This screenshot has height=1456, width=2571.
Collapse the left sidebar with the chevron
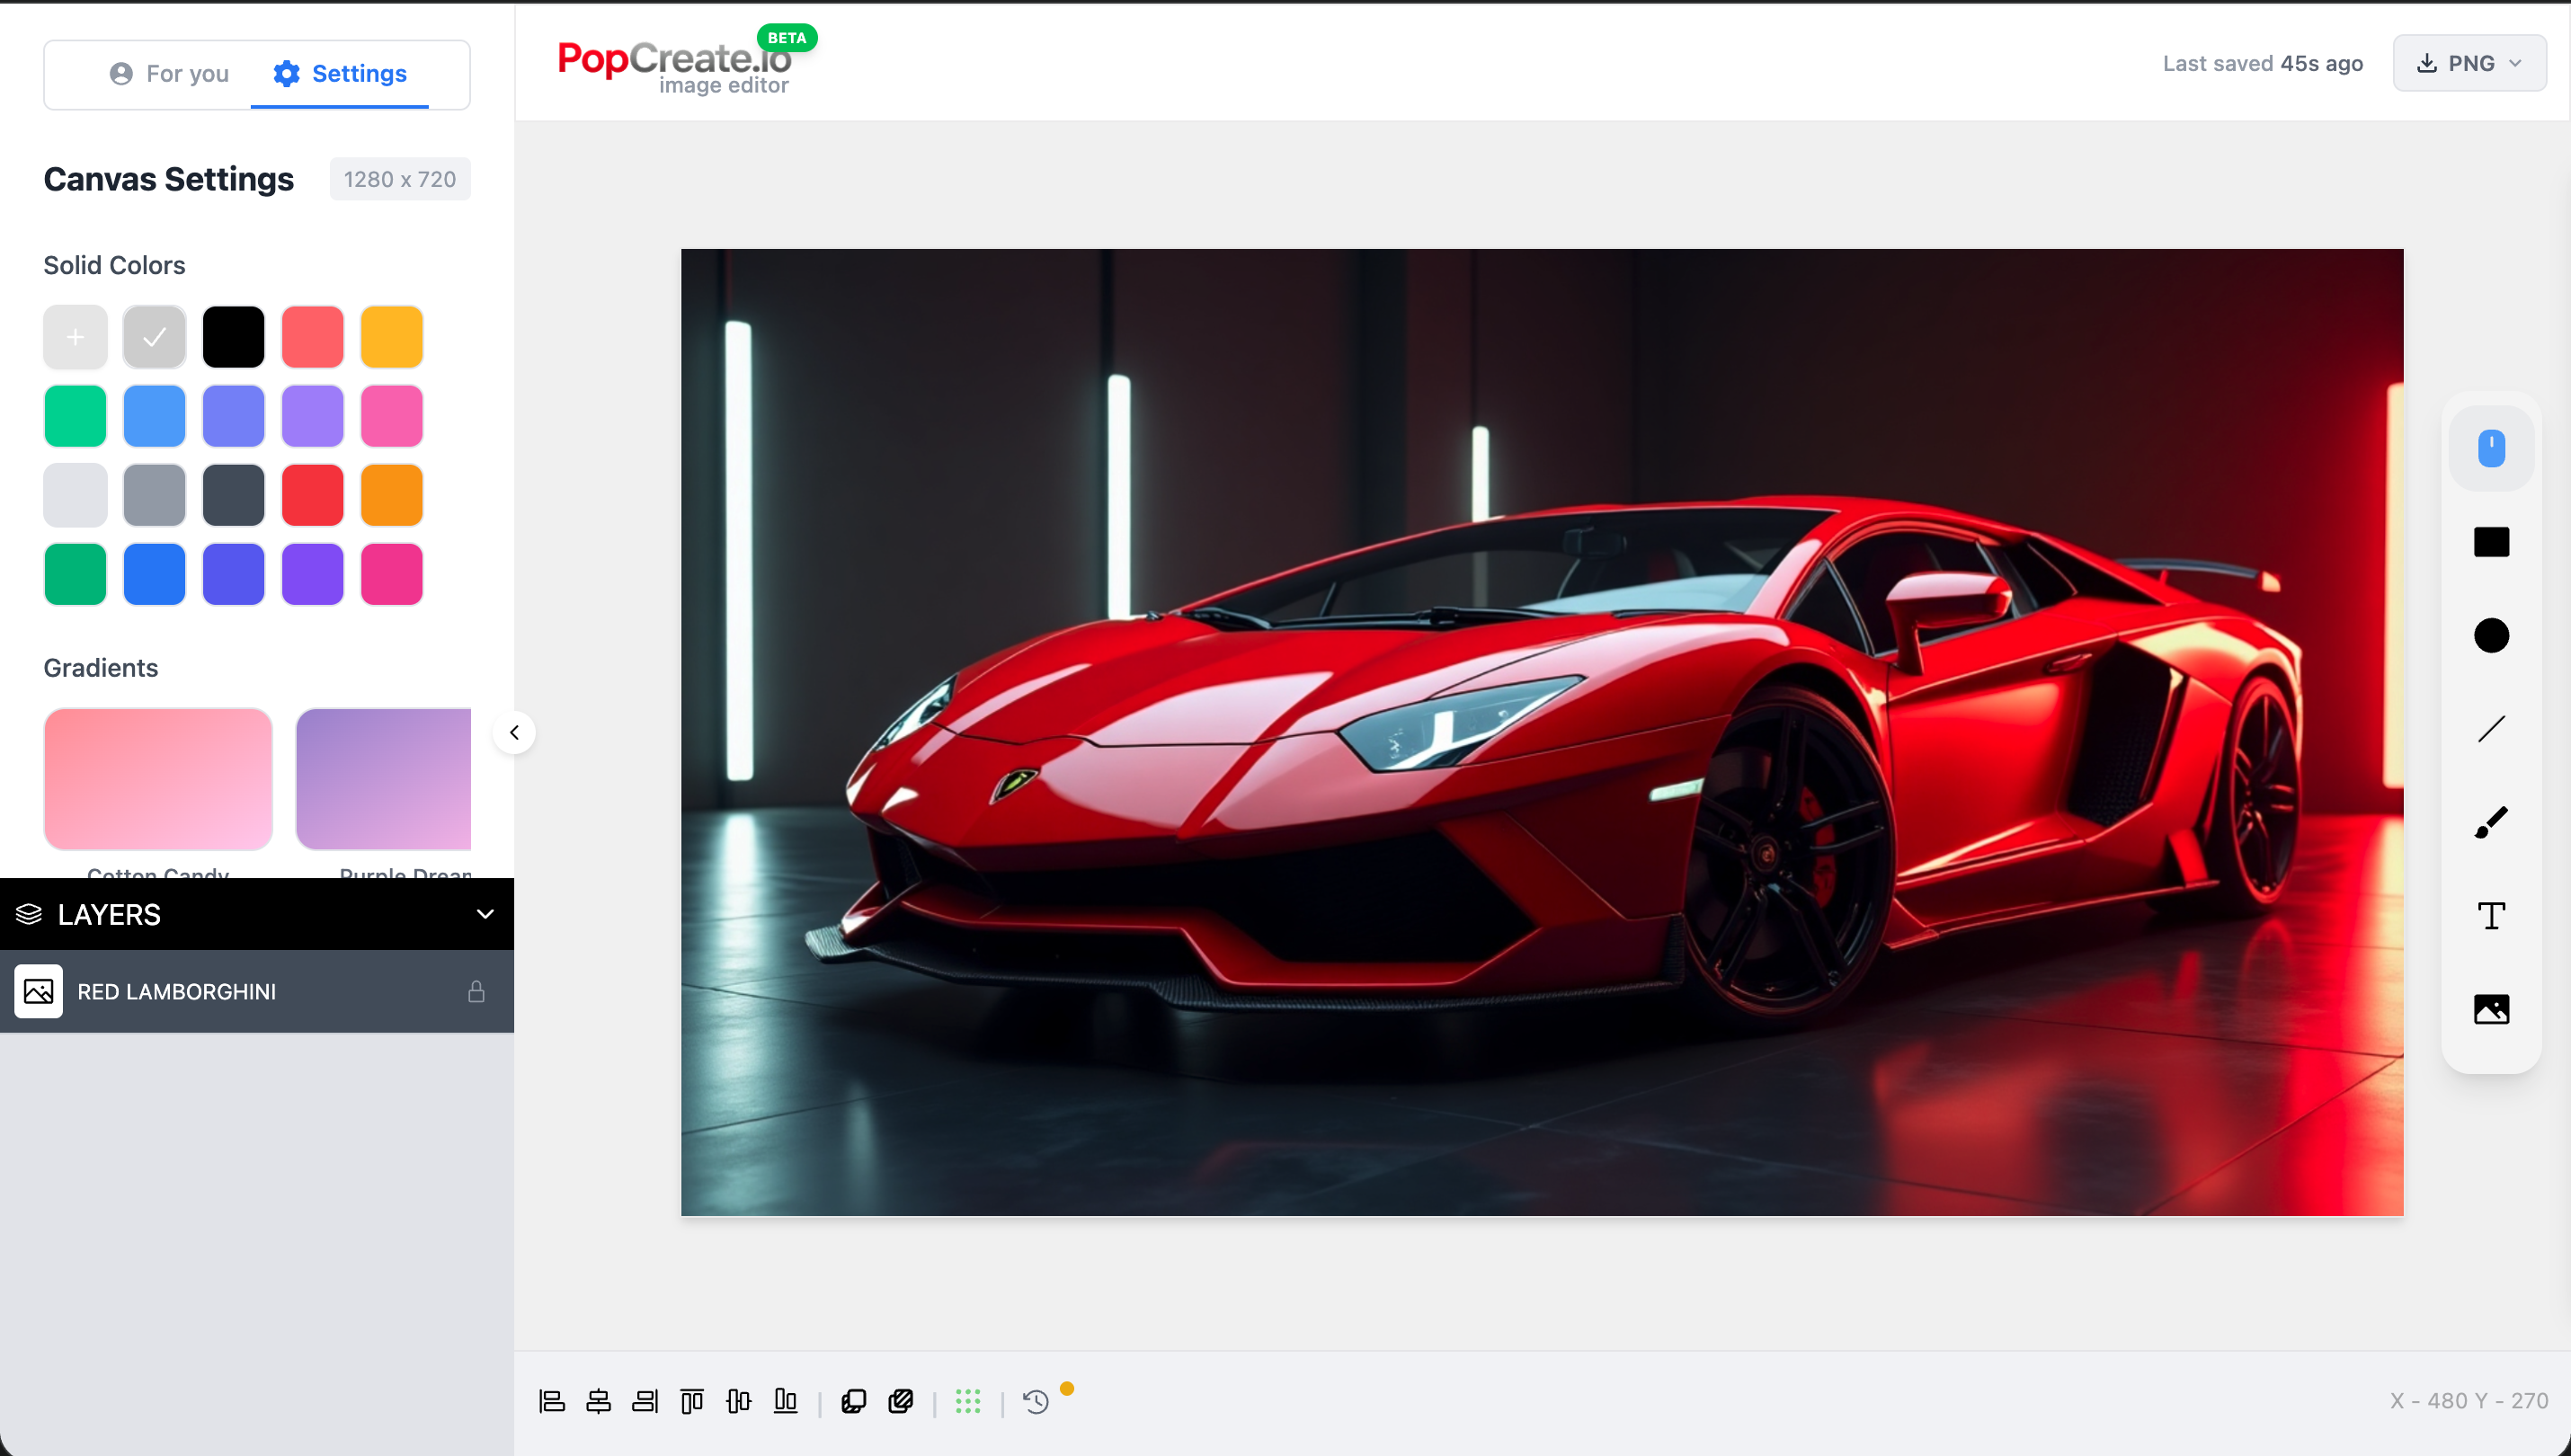(515, 732)
